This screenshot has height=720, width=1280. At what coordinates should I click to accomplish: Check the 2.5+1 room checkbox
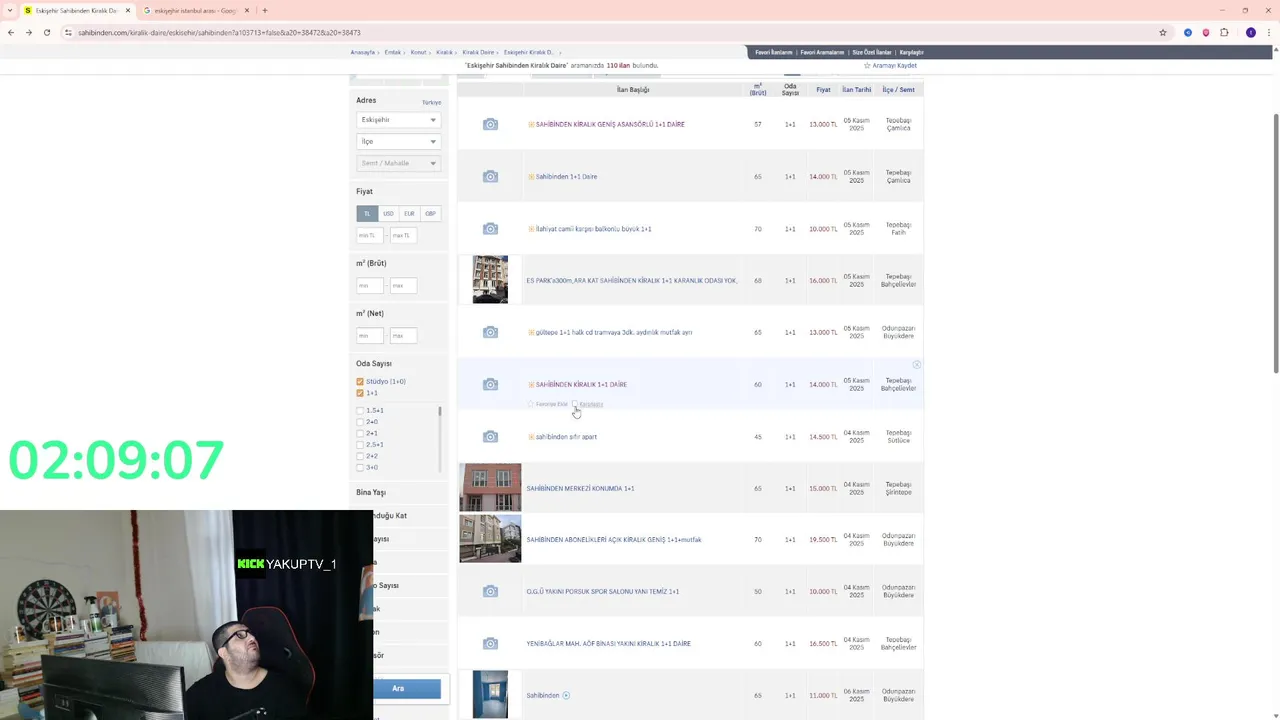click(x=360, y=444)
